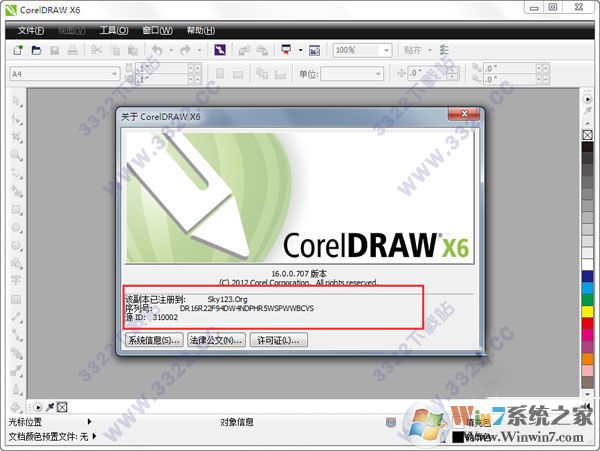Image resolution: width=600 pixels, height=451 pixels.
Task: Click the no-color X swatch in palette
Action: 587,135
